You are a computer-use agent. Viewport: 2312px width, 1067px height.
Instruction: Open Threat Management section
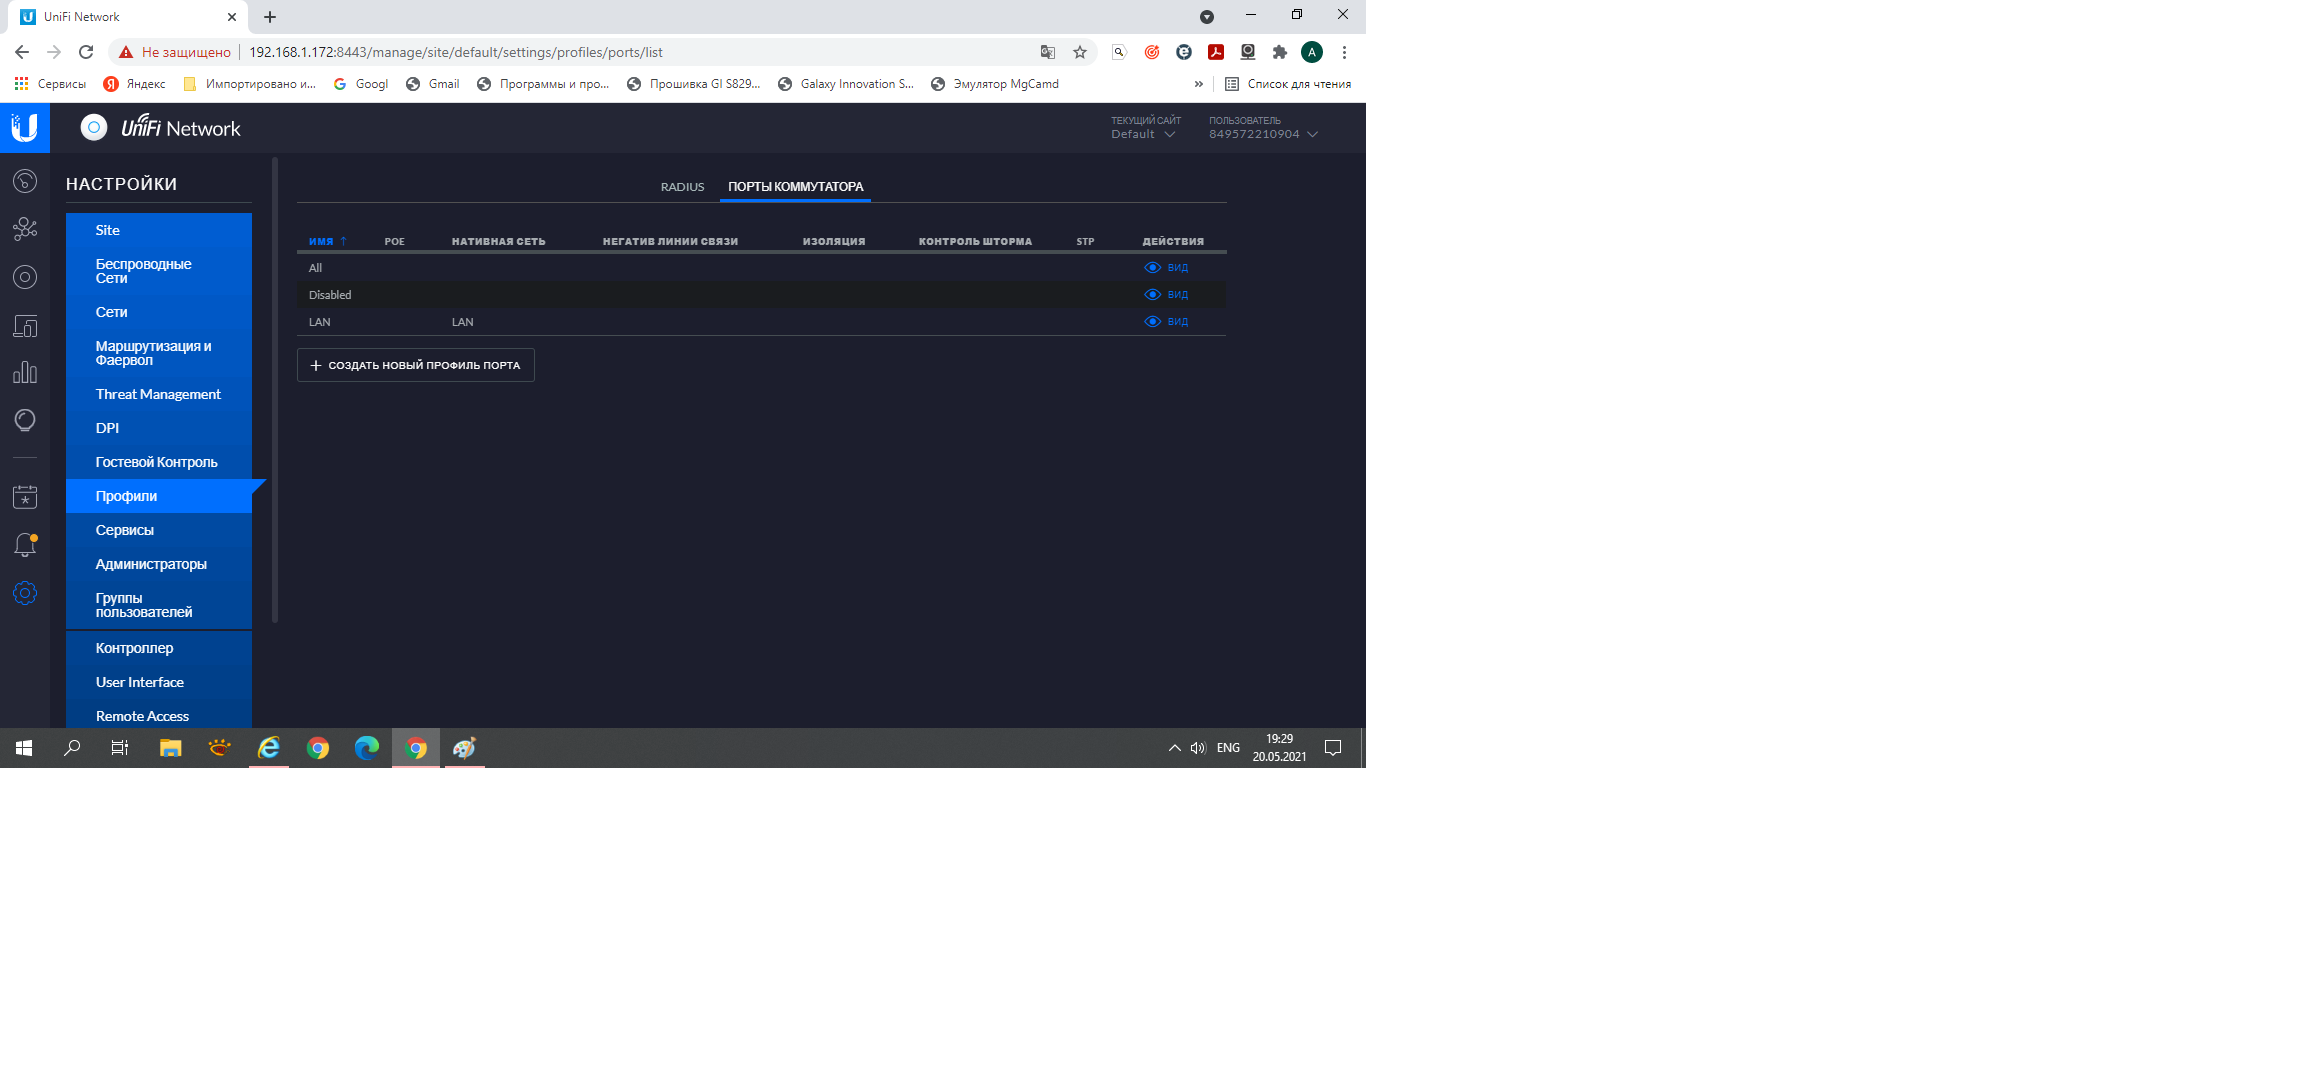click(x=159, y=394)
